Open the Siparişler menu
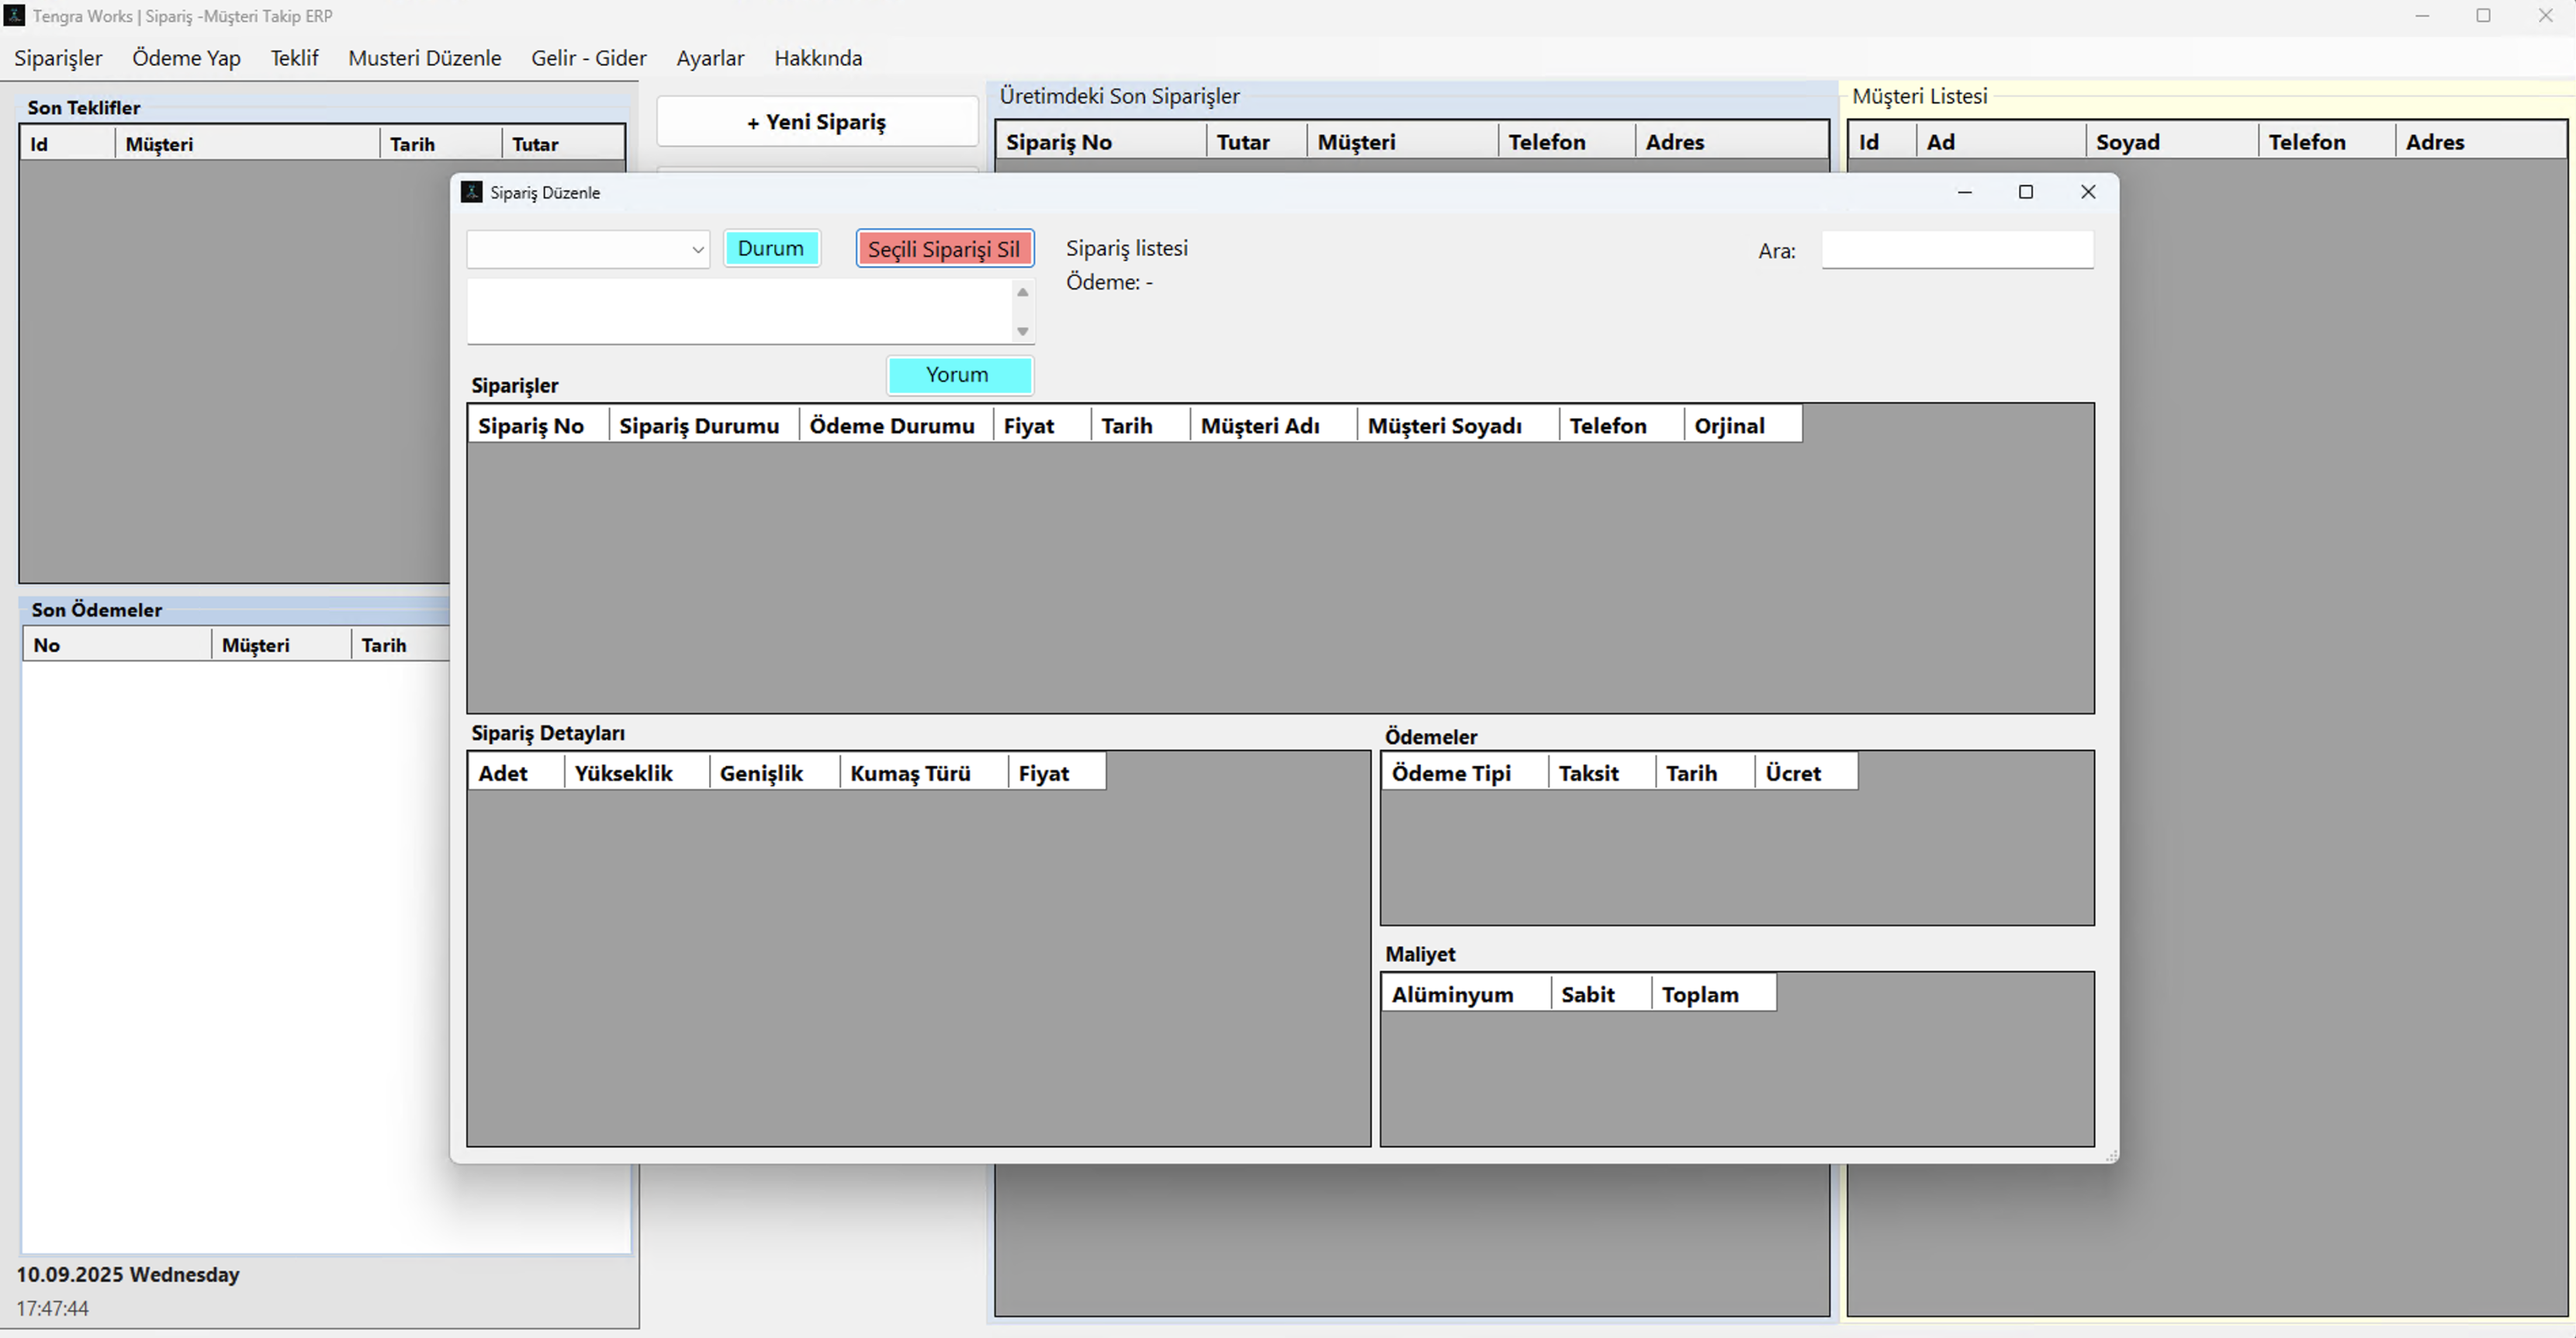The image size is (2576, 1338). coord(58,58)
